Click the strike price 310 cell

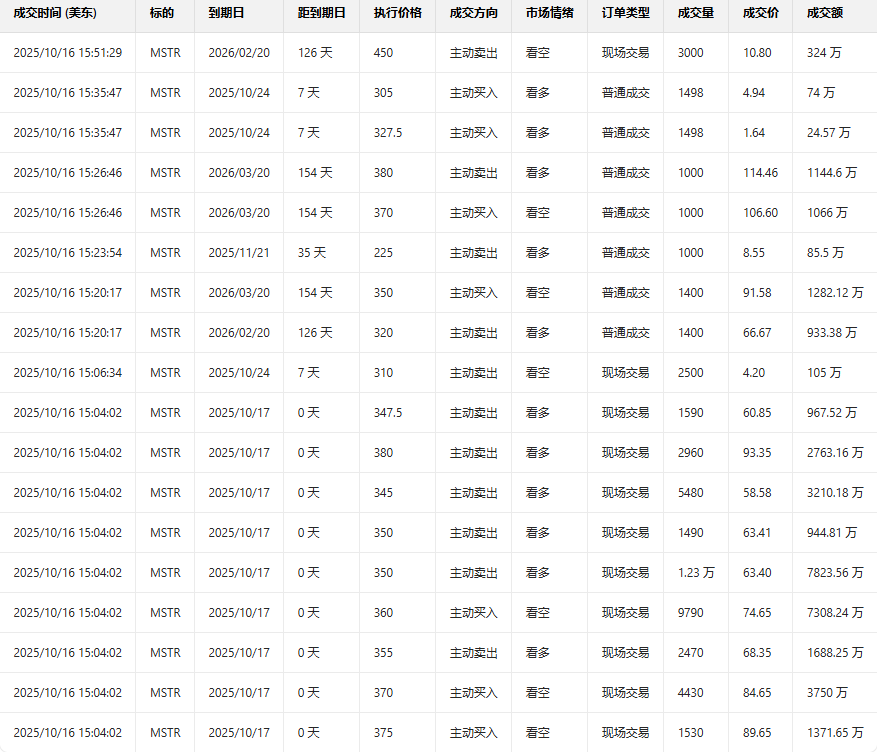point(383,373)
